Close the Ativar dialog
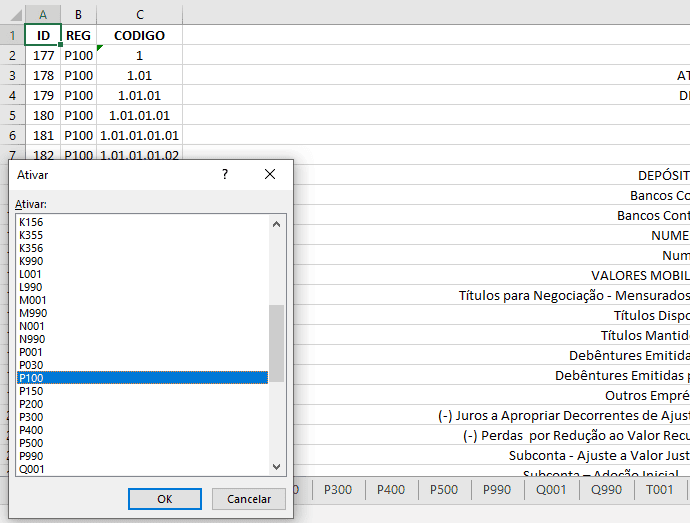Viewport: 690px width, 523px height. pos(270,174)
